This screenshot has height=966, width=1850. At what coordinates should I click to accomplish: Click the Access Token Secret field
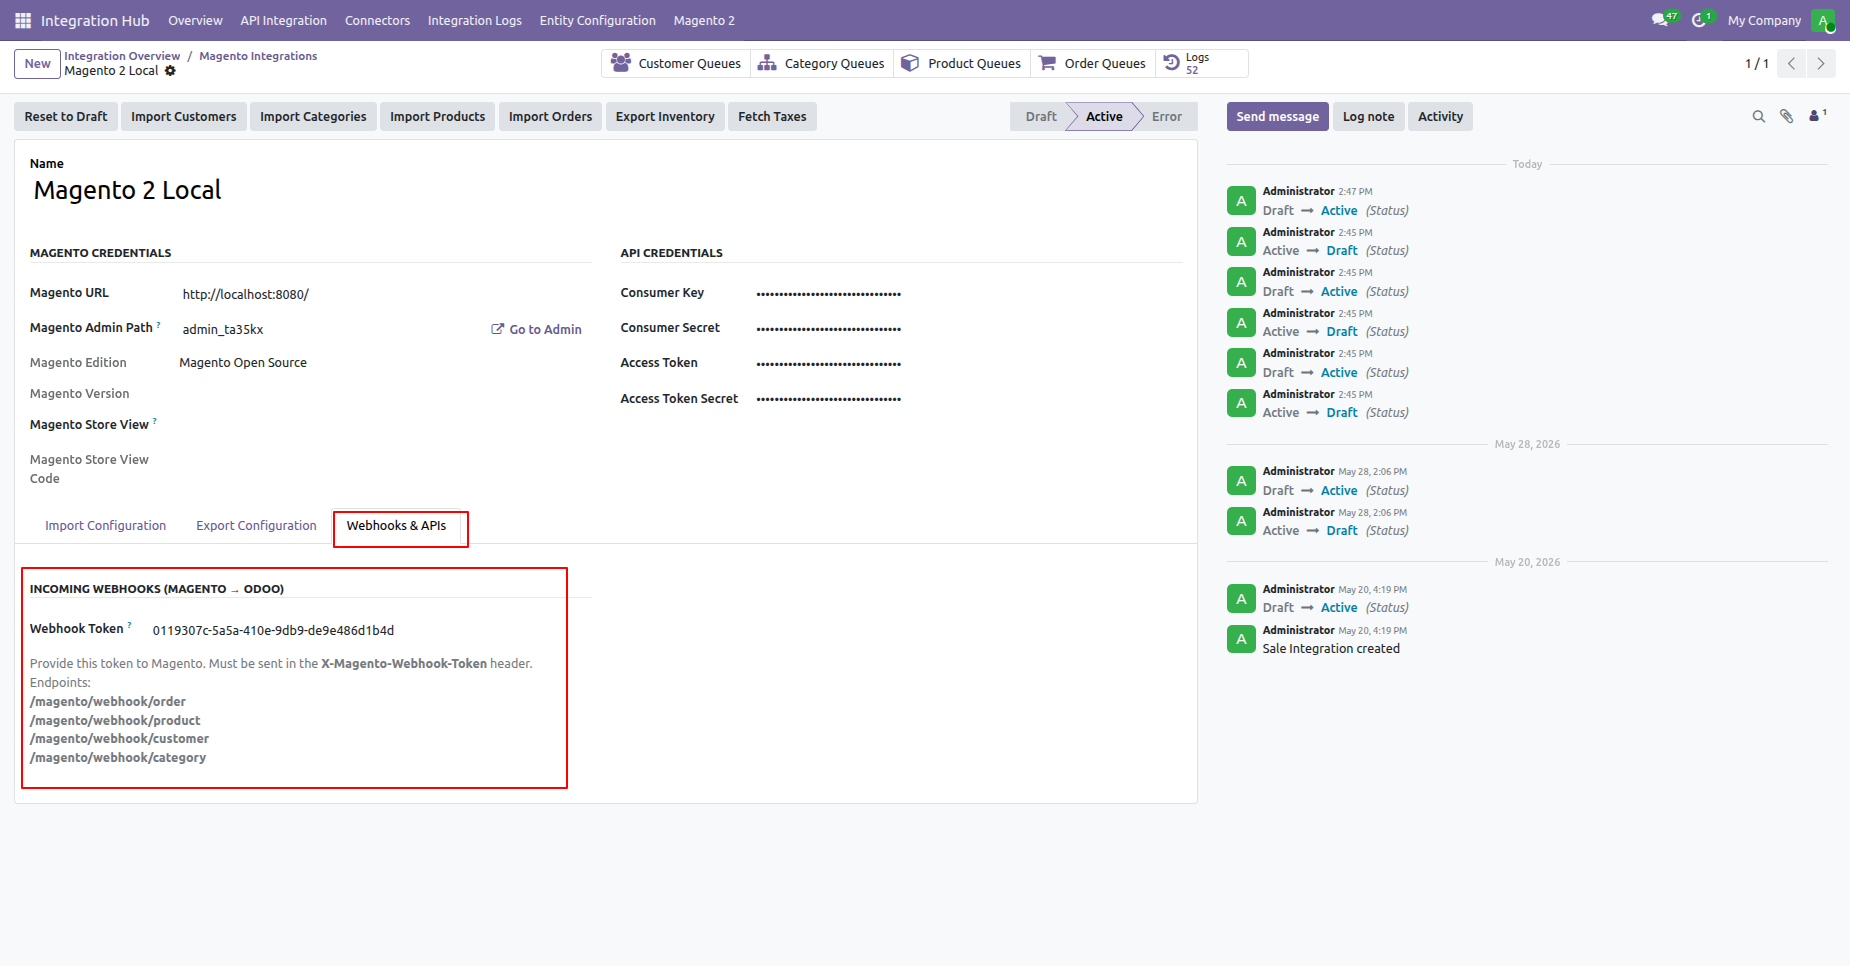click(968, 399)
